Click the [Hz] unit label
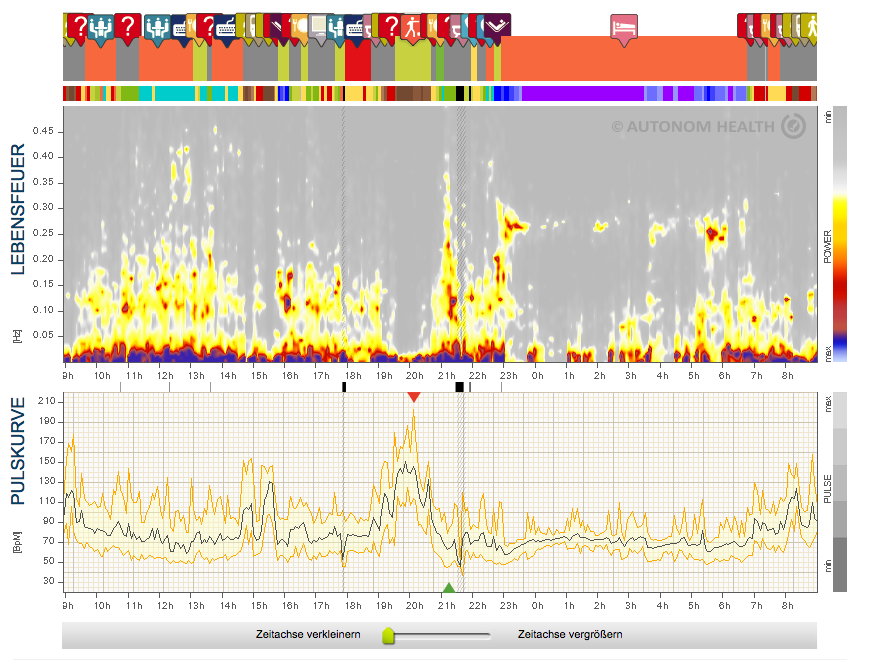This screenshot has width=875, height=663. coord(17,336)
